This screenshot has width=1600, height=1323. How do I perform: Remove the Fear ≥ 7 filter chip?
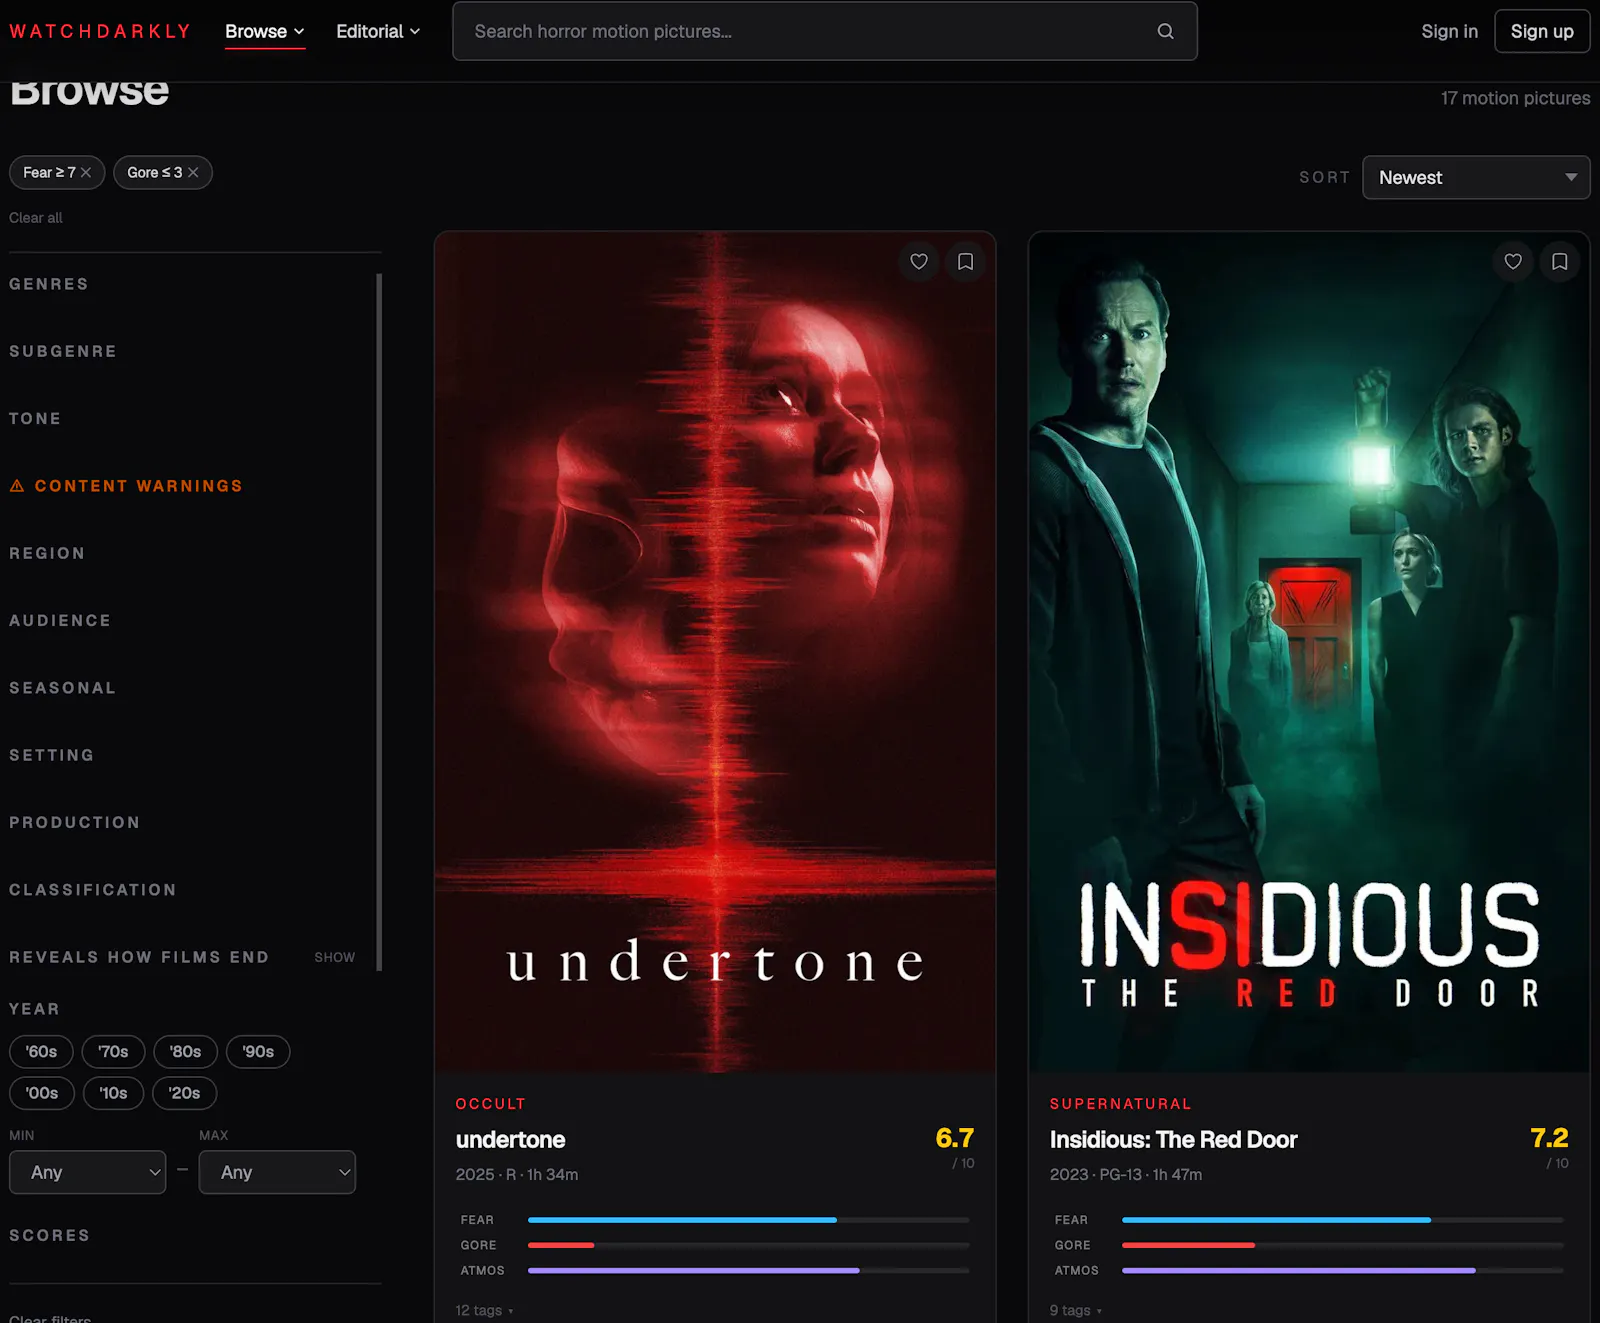(86, 173)
